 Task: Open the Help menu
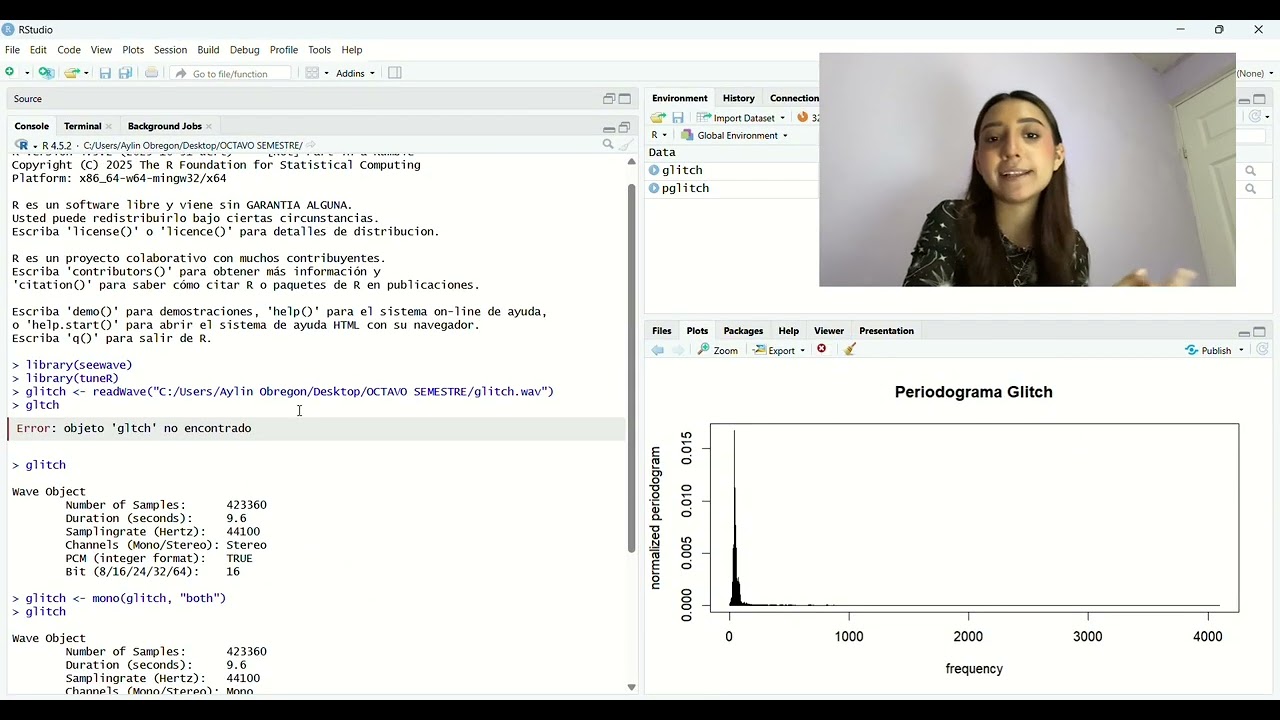[352, 50]
